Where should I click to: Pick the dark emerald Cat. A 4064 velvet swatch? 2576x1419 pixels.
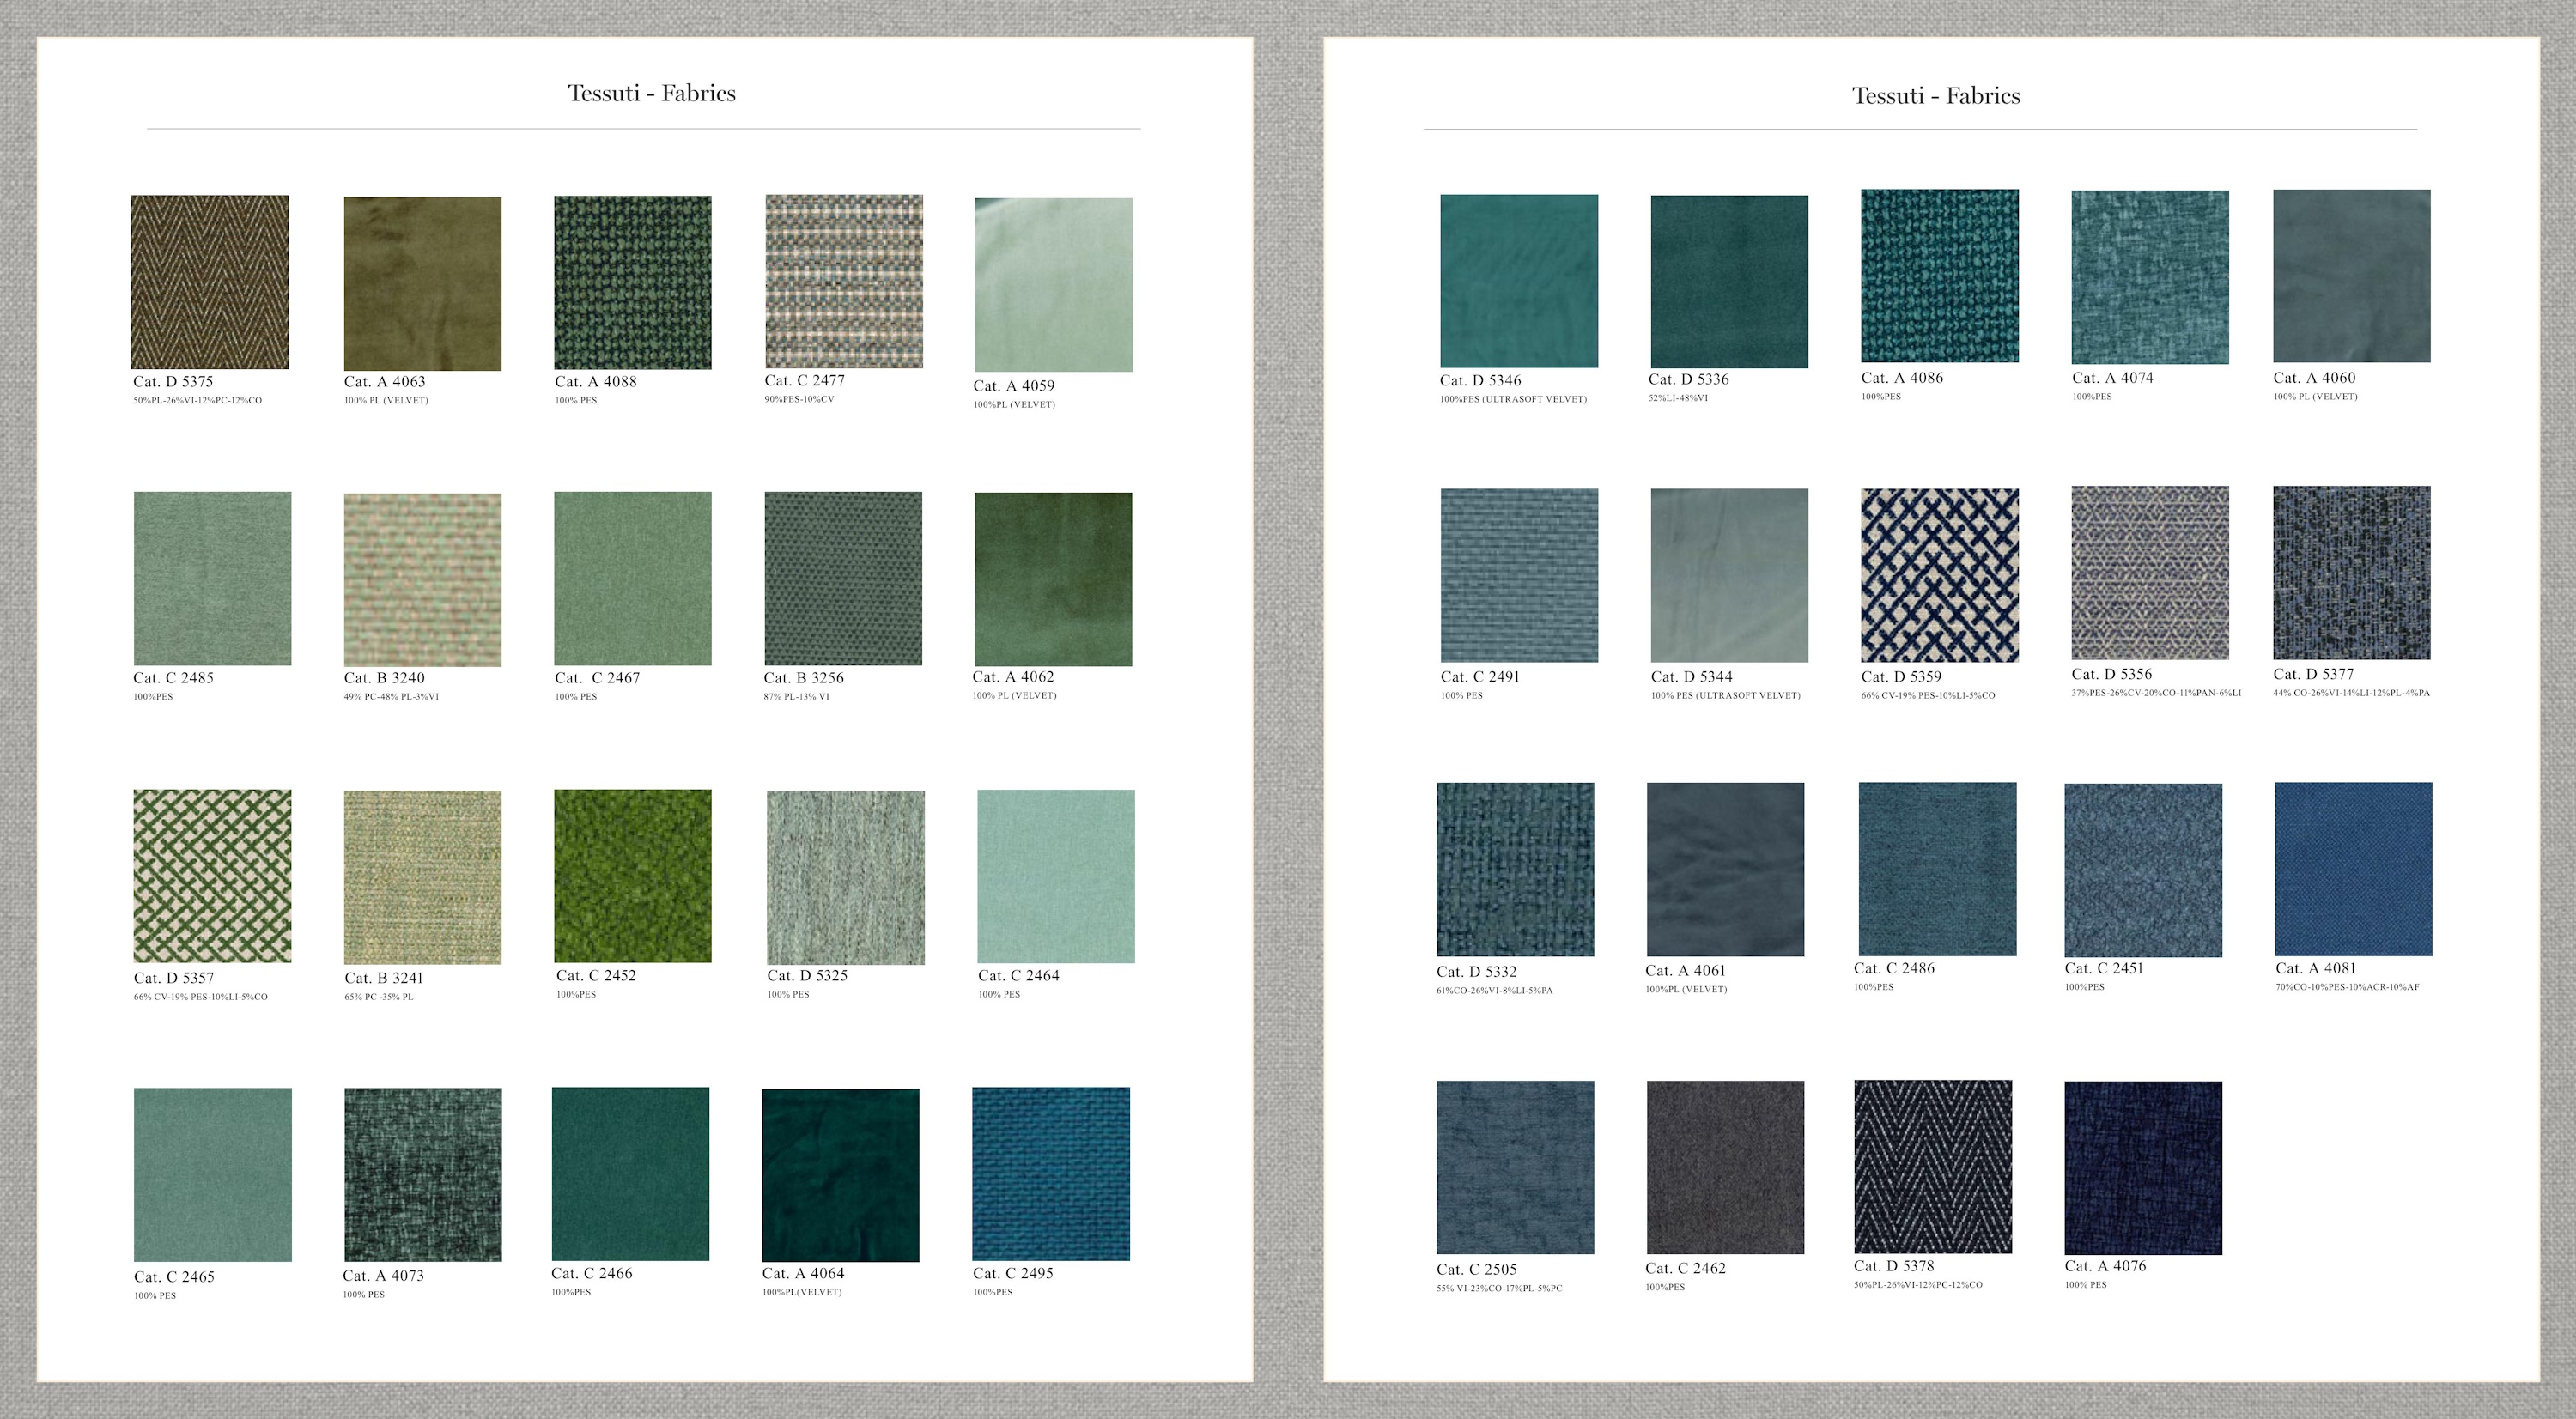[x=840, y=1175]
